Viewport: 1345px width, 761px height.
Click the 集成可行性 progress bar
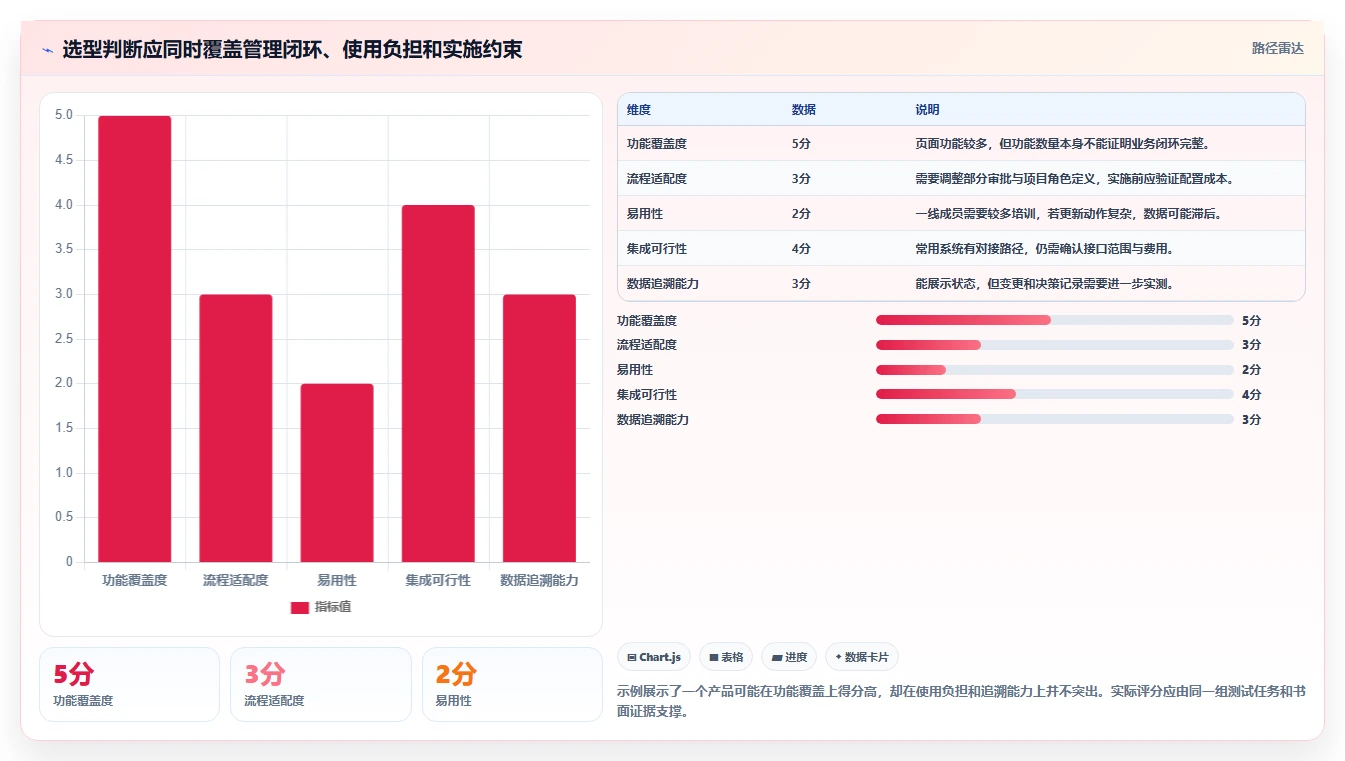[x=1055, y=394]
